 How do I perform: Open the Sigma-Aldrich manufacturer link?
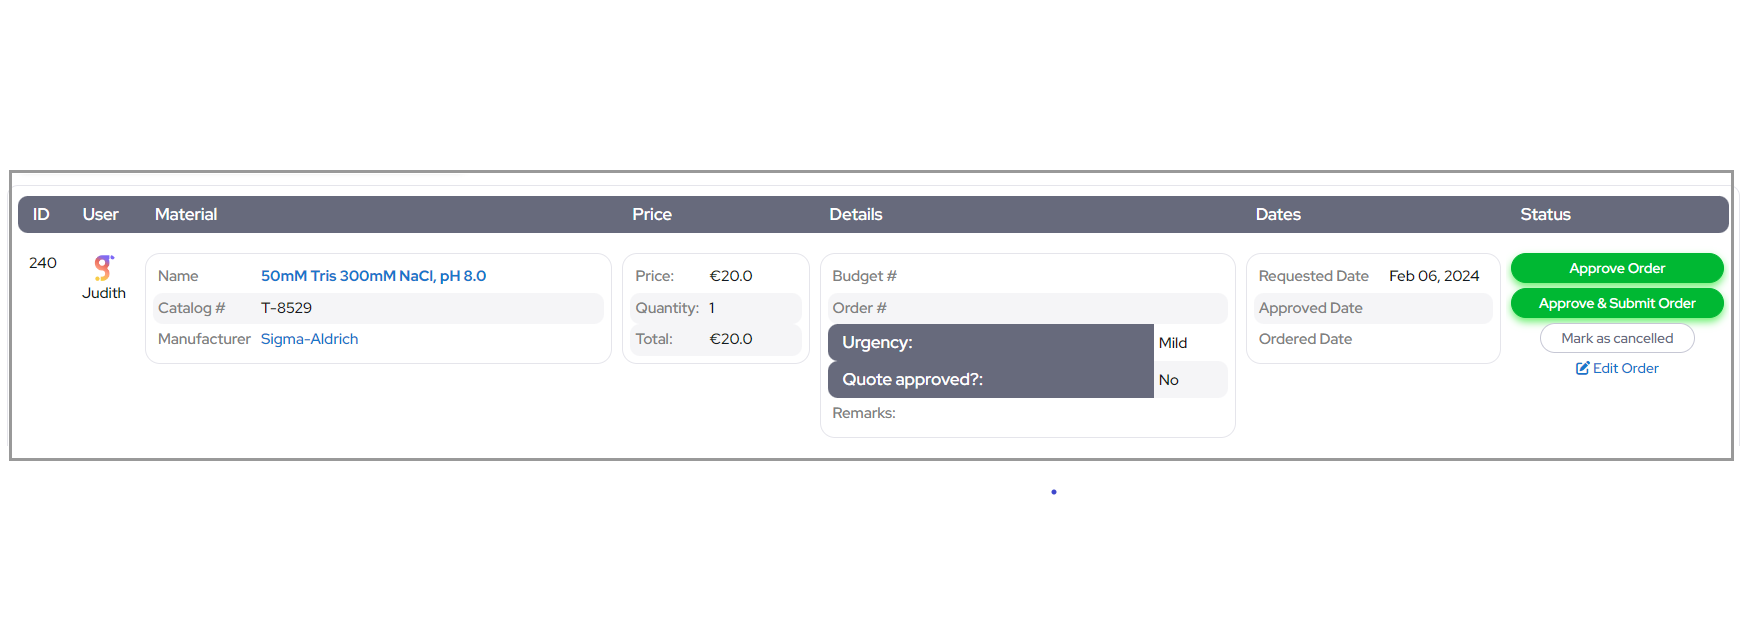pyautogui.click(x=309, y=339)
